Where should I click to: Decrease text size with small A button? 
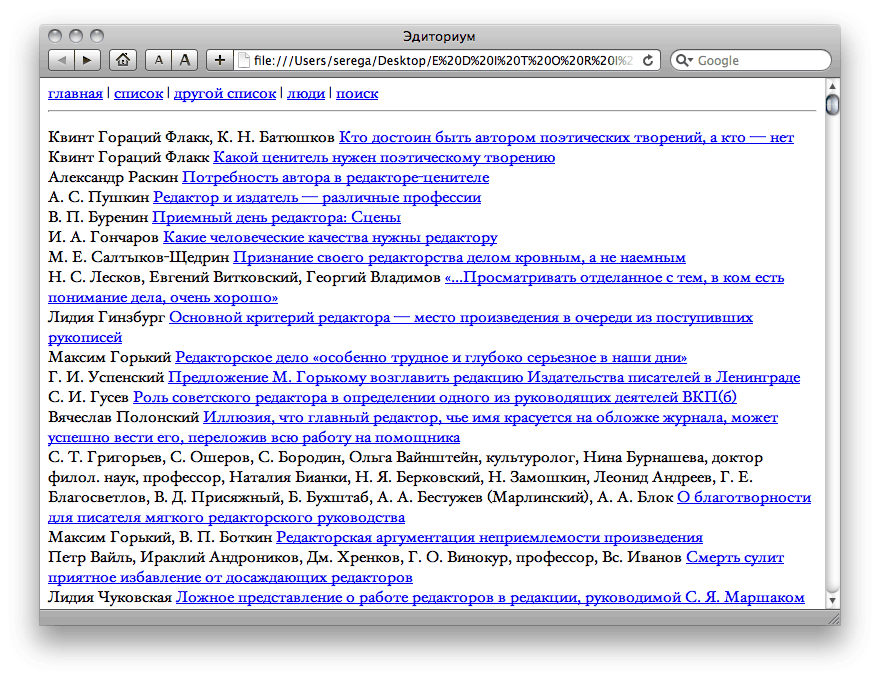(158, 60)
